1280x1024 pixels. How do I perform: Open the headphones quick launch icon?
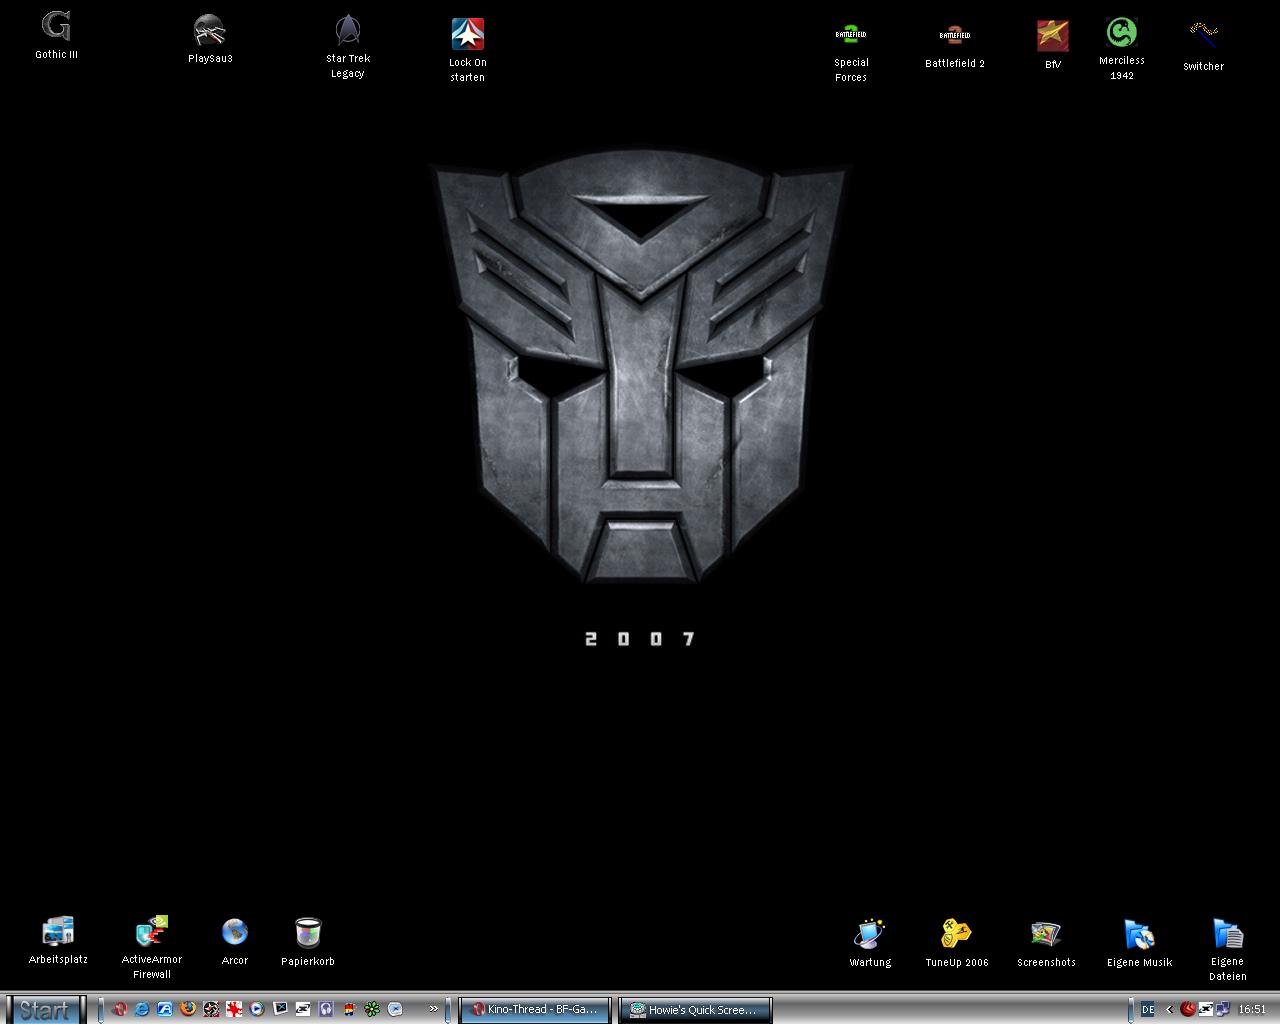click(326, 1009)
